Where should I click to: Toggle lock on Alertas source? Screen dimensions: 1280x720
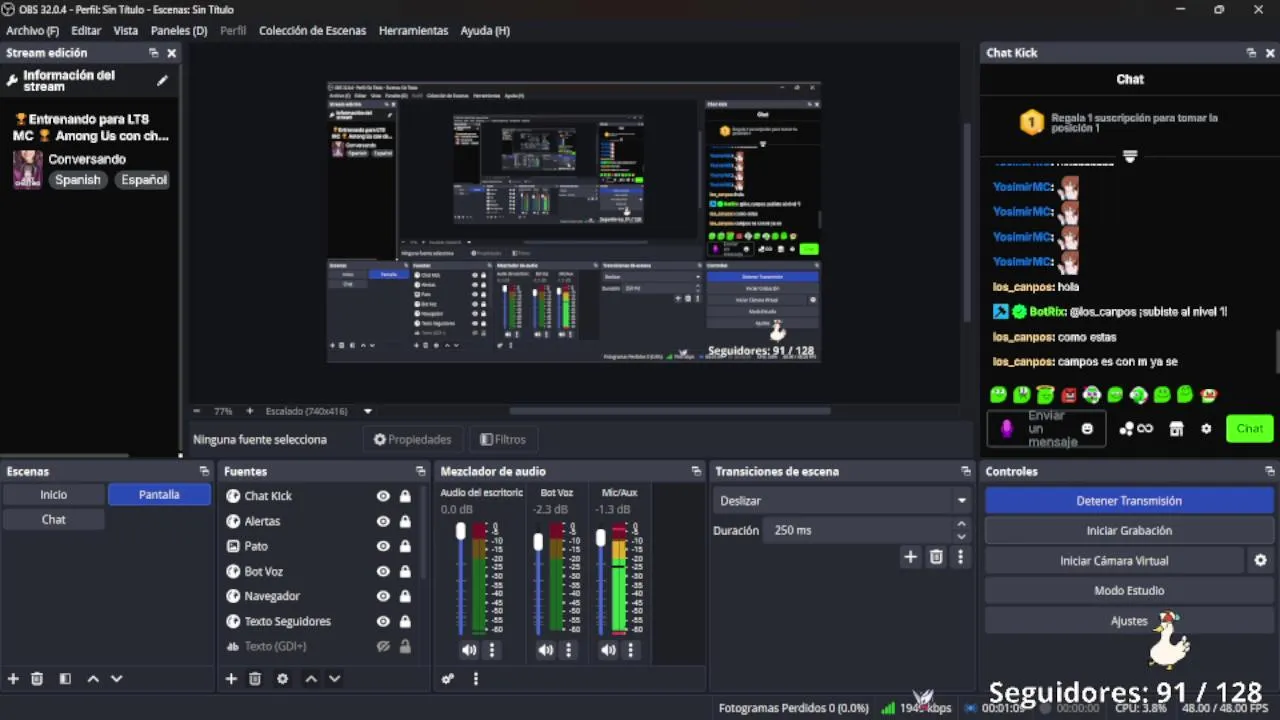pos(405,521)
